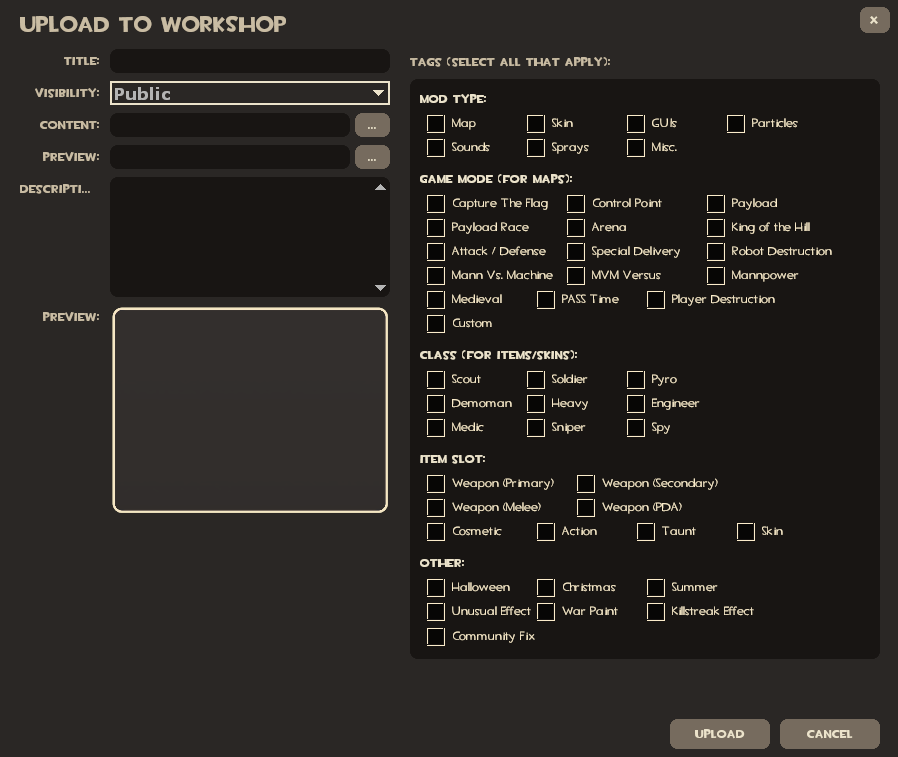
Task: Open the Visibility dropdown
Action: click(x=250, y=93)
